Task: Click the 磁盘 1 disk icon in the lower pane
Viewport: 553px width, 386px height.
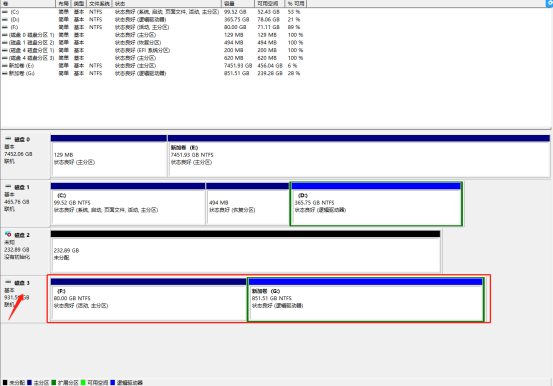Action: pyautogui.click(x=8, y=187)
